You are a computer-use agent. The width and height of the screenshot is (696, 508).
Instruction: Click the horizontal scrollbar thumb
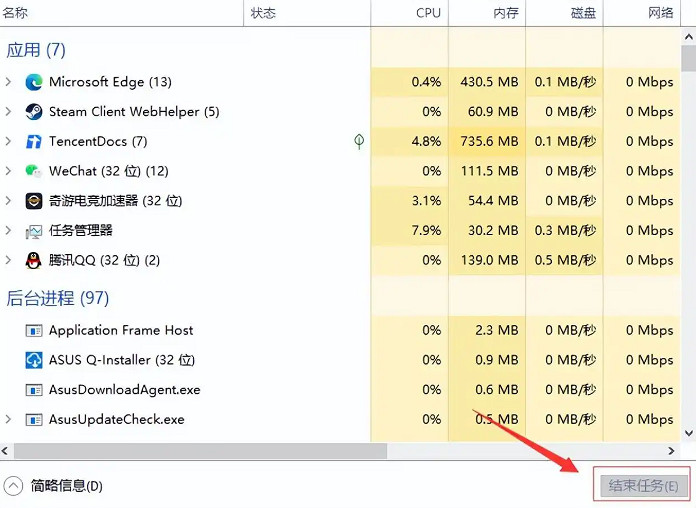[x=200, y=452]
